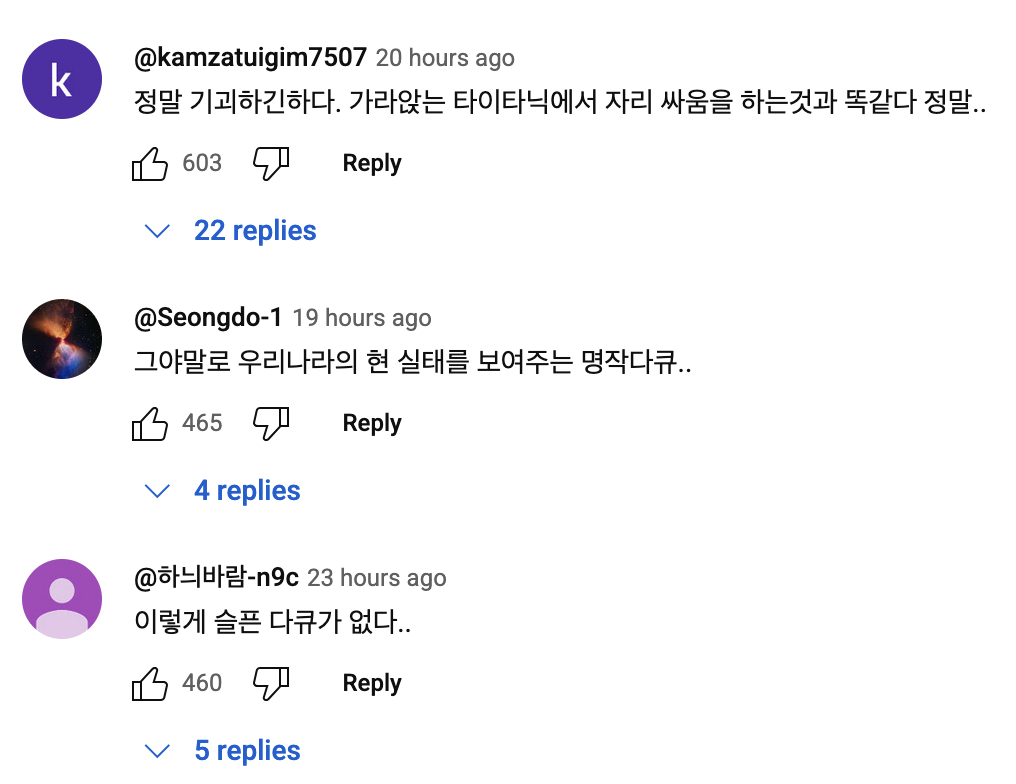Image resolution: width=1016 pixels, height=784 pixels.
Task: Open @Seongdo-1's nebula profile picture
Action: tap(62, 339)
